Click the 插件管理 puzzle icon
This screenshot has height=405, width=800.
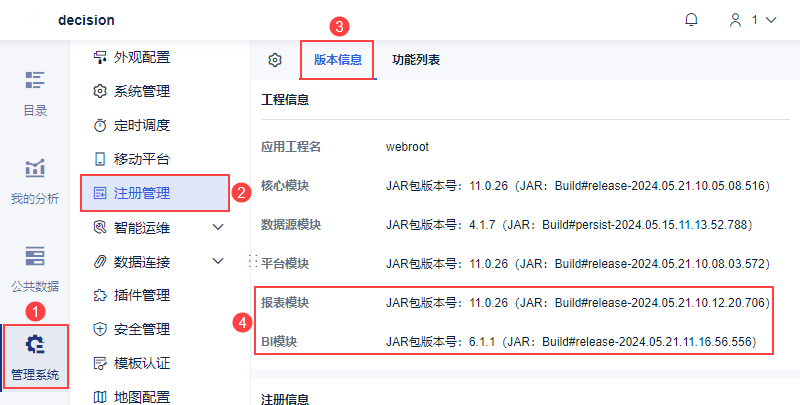tap(99, 295)
